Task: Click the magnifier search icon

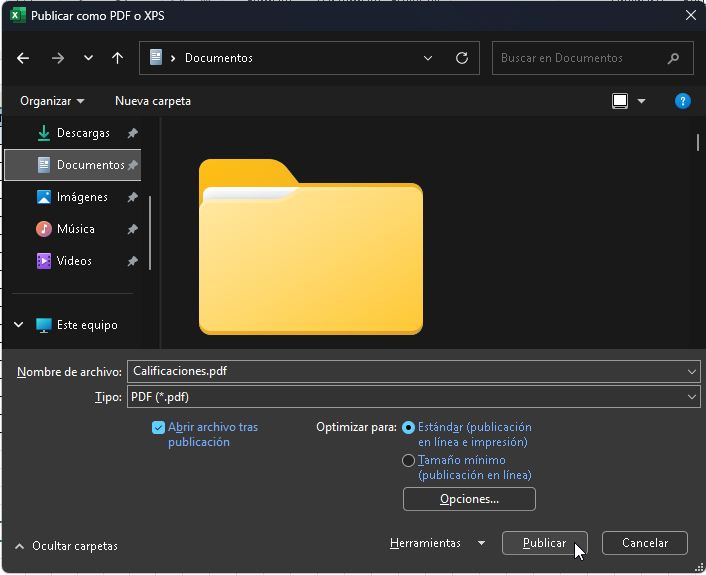Action: pyautogui.click(x=673, y=58)
